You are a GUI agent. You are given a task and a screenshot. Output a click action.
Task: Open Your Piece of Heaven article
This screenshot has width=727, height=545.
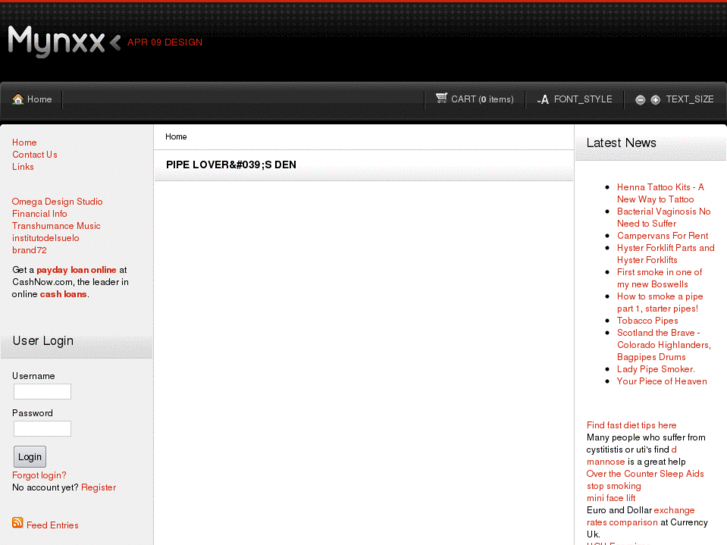point(662,381)
